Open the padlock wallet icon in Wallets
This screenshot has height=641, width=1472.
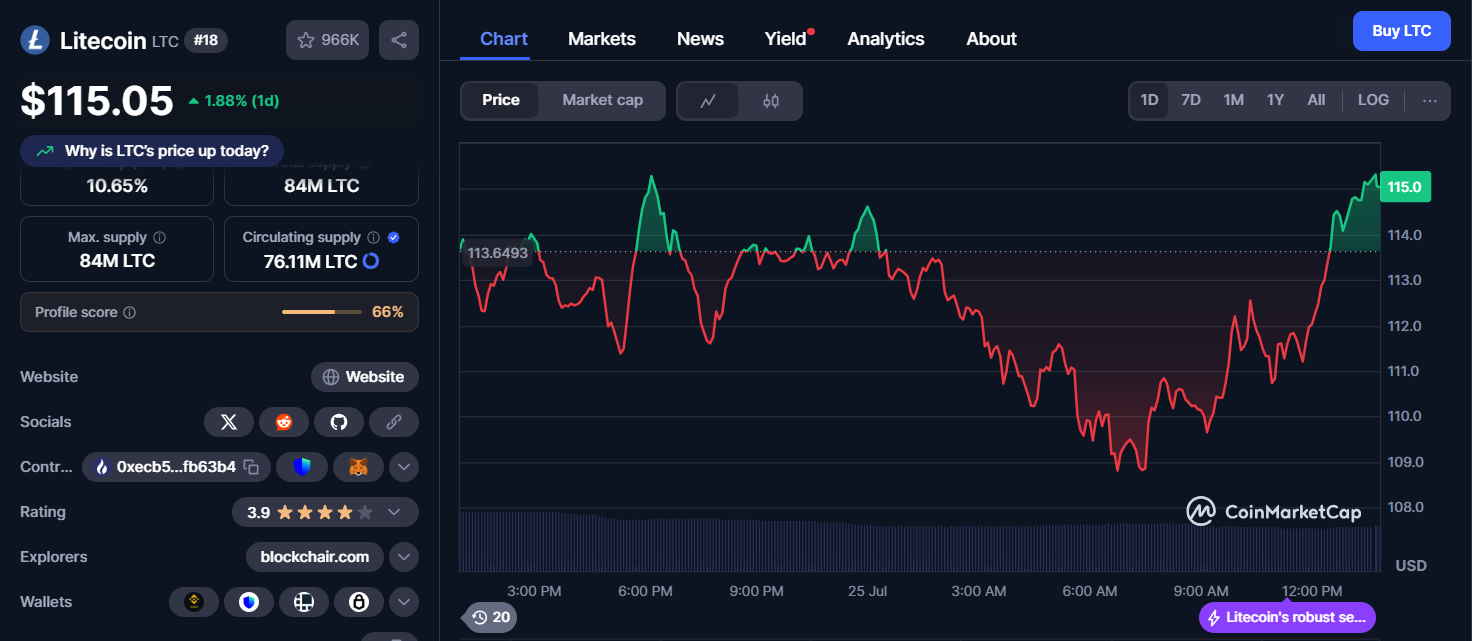[x=359, y=602]
